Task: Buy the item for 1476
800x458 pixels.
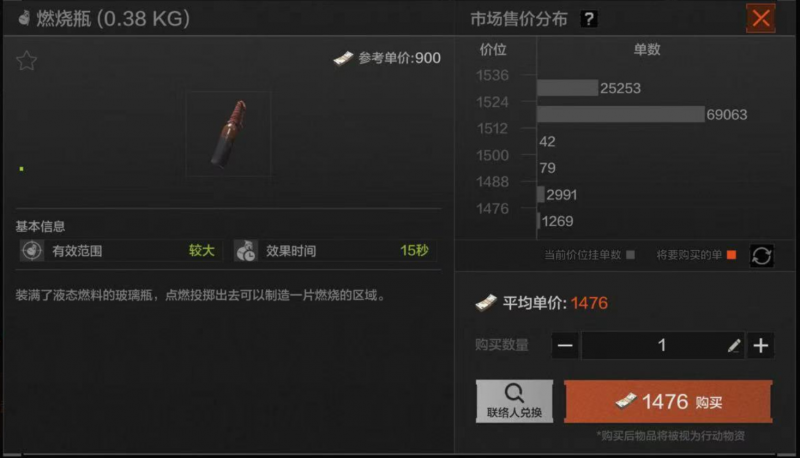Action: coord(668,401)
